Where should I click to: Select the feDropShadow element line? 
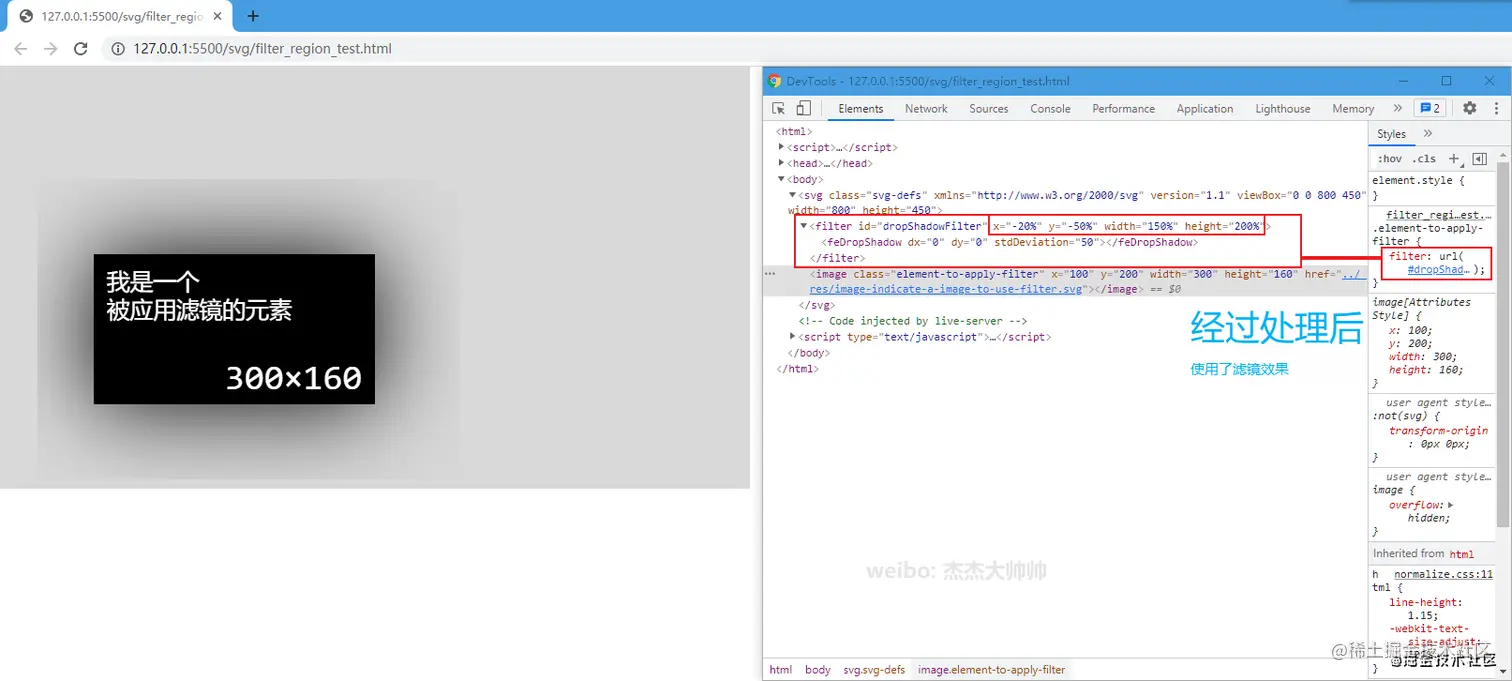[1009, 242]
